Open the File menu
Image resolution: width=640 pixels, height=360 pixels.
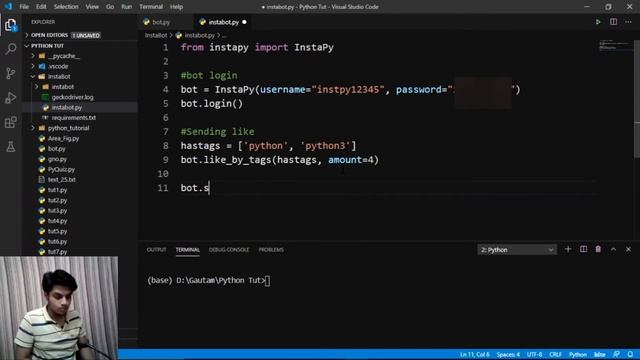(x=24, y=7)
